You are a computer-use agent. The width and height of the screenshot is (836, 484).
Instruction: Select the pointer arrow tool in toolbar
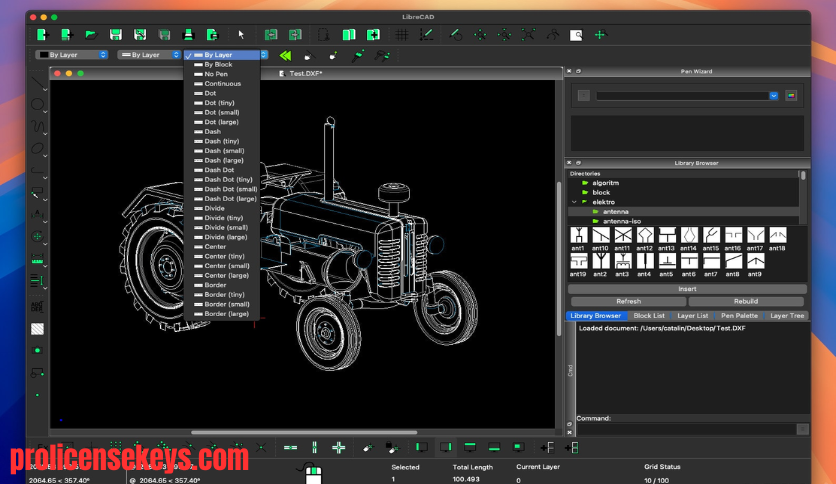click(241, 35)
